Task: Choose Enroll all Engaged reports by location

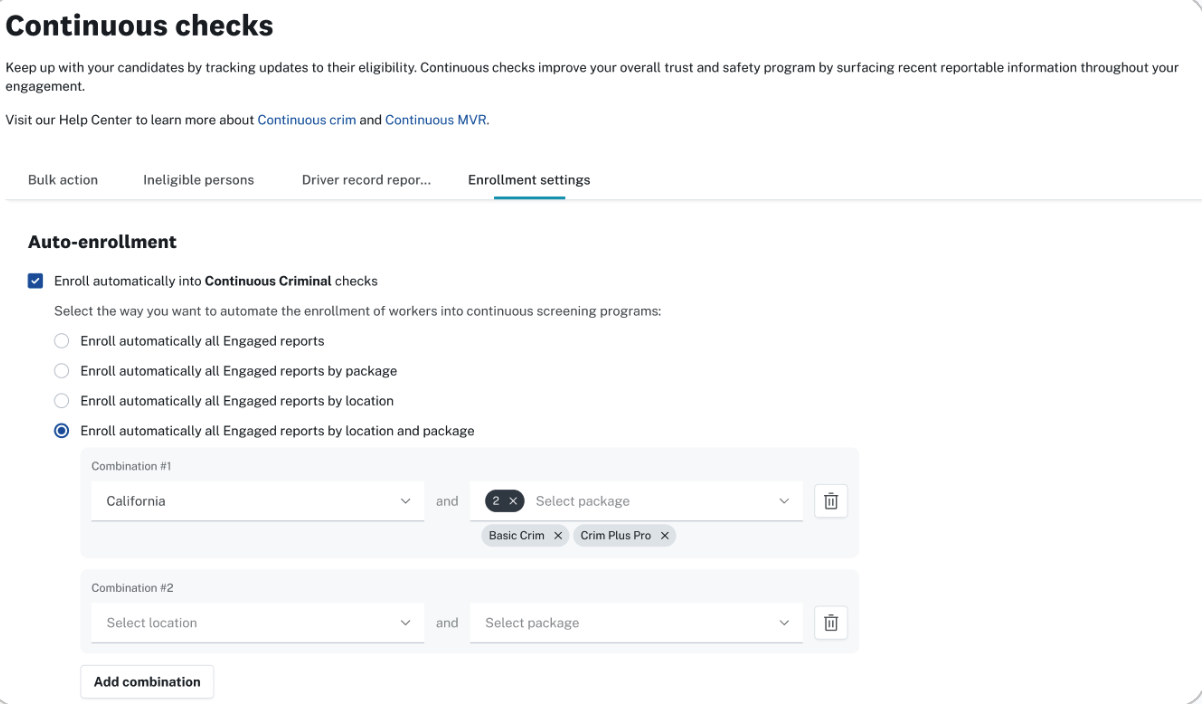Action: click(x=62, y=401)
